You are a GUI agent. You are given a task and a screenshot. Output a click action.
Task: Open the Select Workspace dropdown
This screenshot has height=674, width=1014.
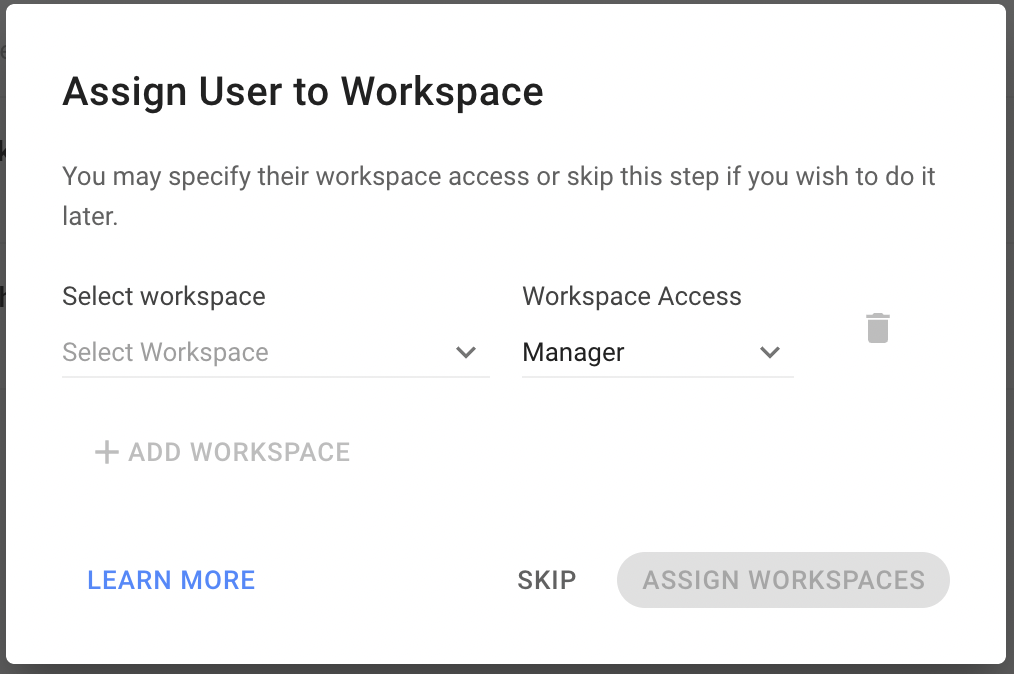[275, 353]
